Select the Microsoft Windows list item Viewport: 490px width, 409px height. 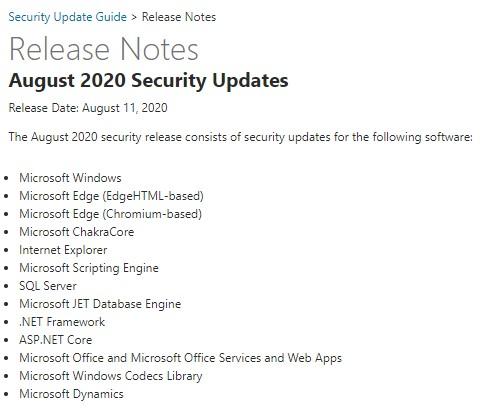[x=70, y=178]
